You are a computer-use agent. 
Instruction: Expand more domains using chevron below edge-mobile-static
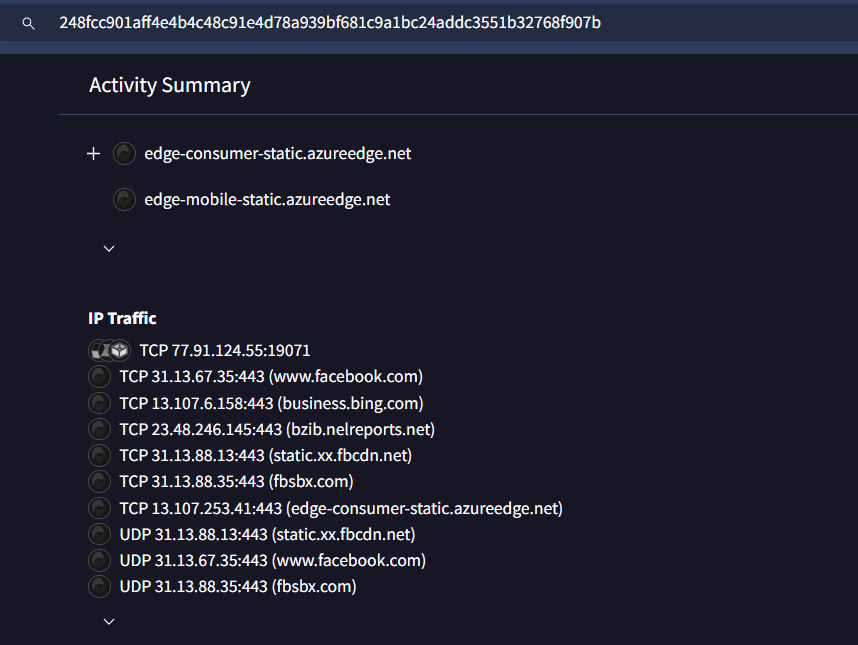click(x=109, y=248)
